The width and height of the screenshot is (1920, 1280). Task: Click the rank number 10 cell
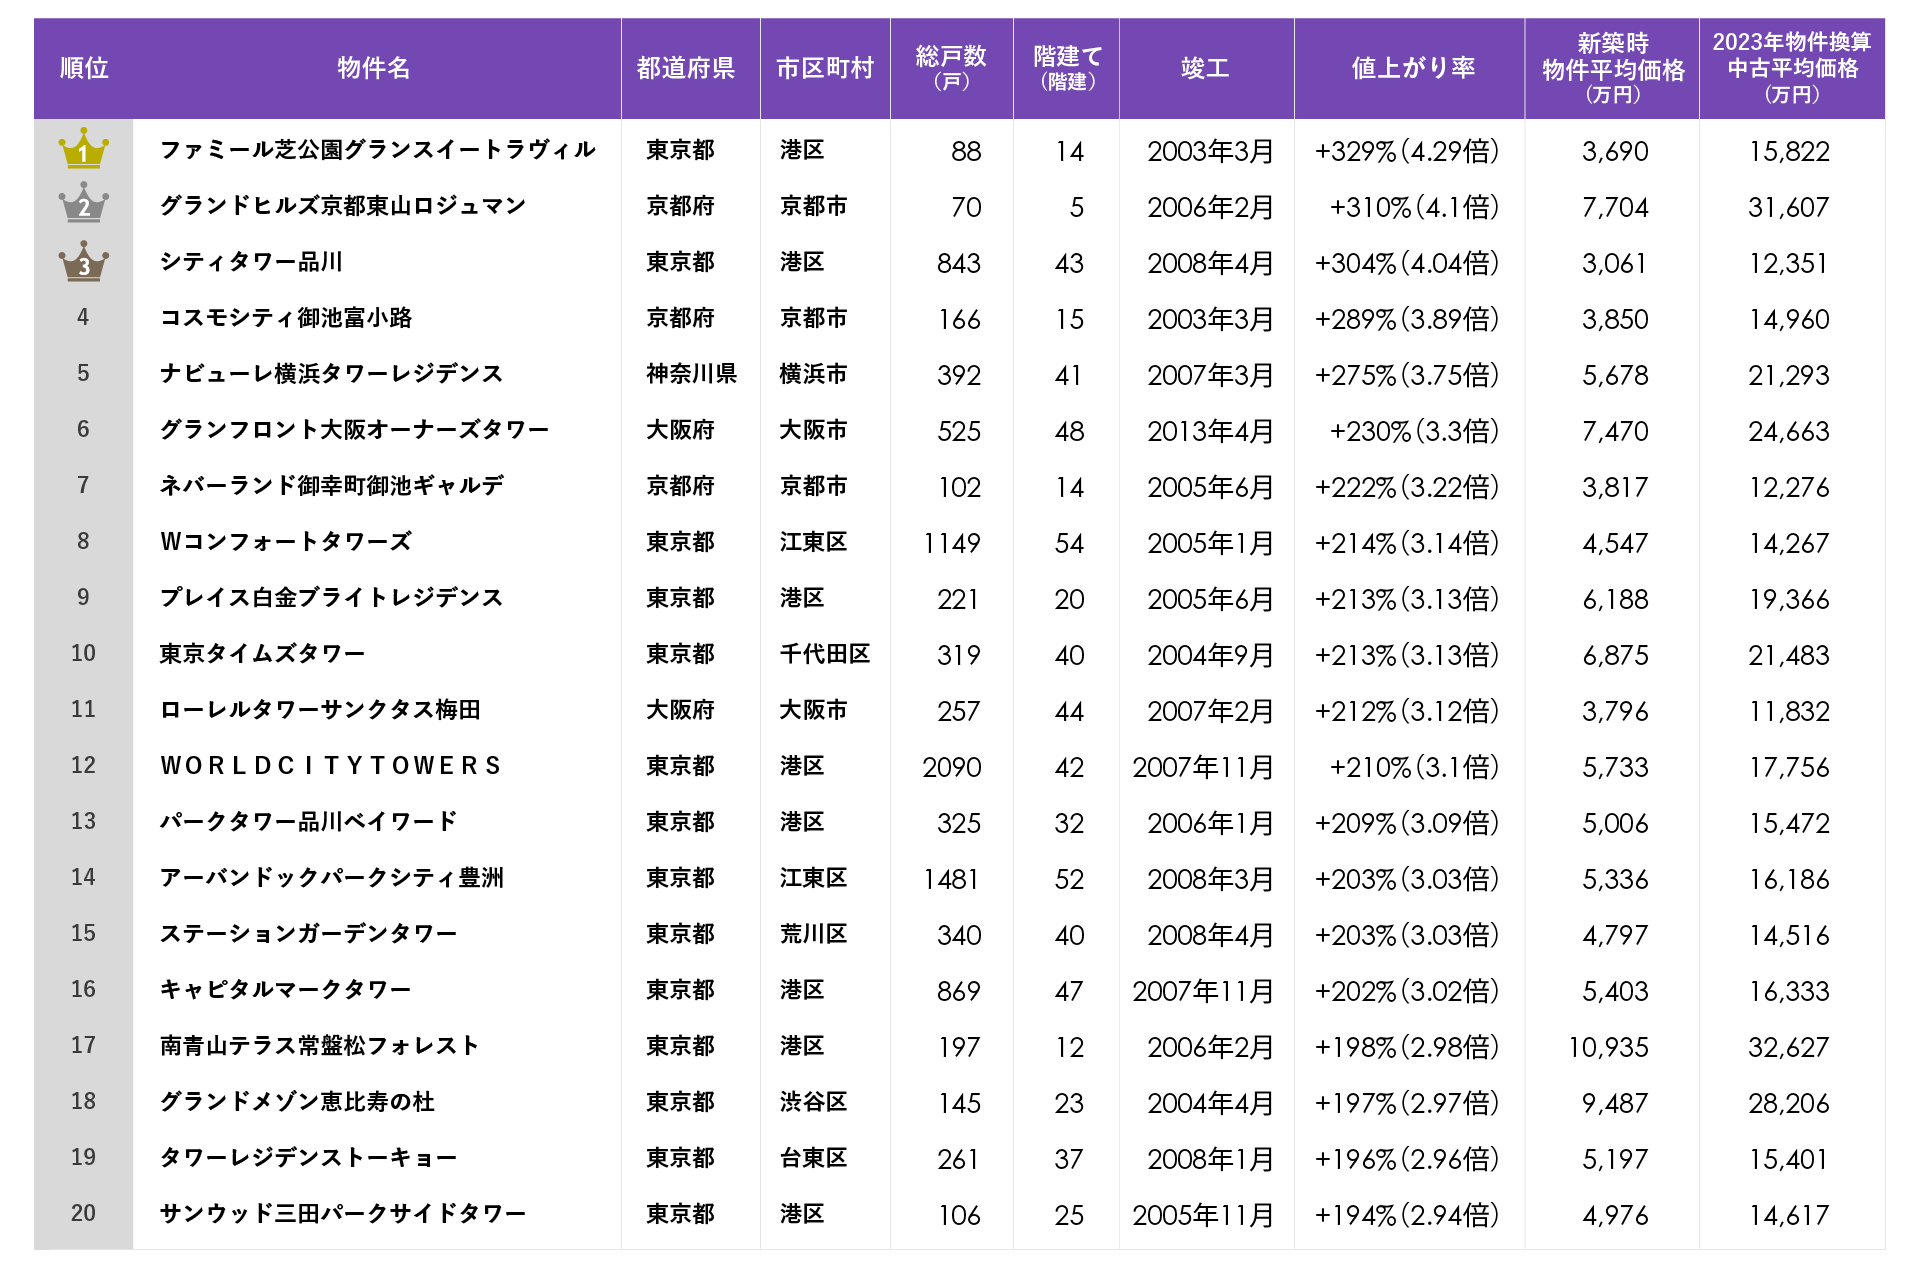(x=84, y=653)
